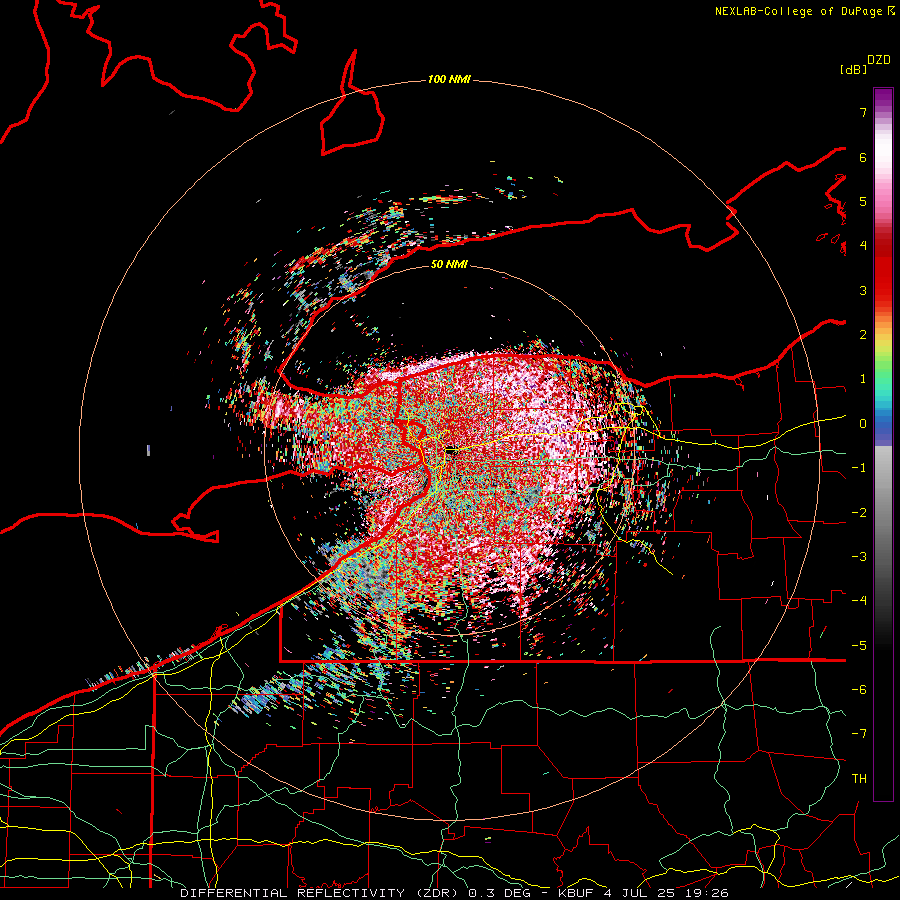The width and height of the screenshot is (900, 900).
Task: Click the [dB] units label
Action: tap(854, 70)
